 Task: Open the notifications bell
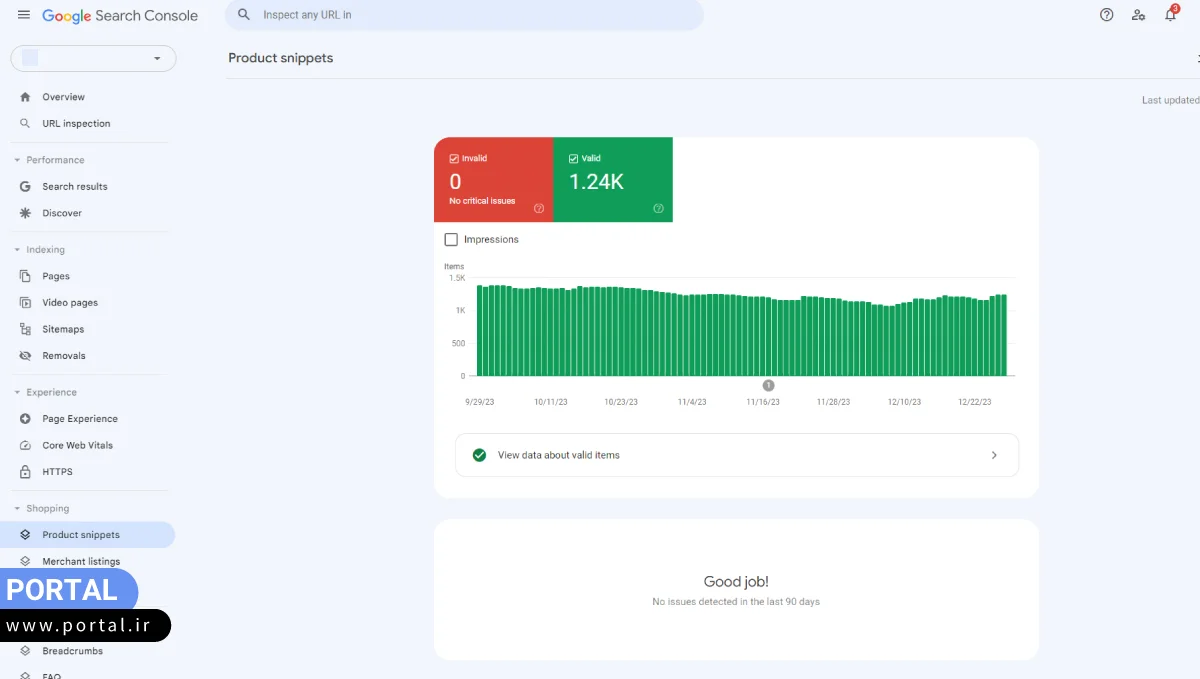click(x=1170, y=15)
